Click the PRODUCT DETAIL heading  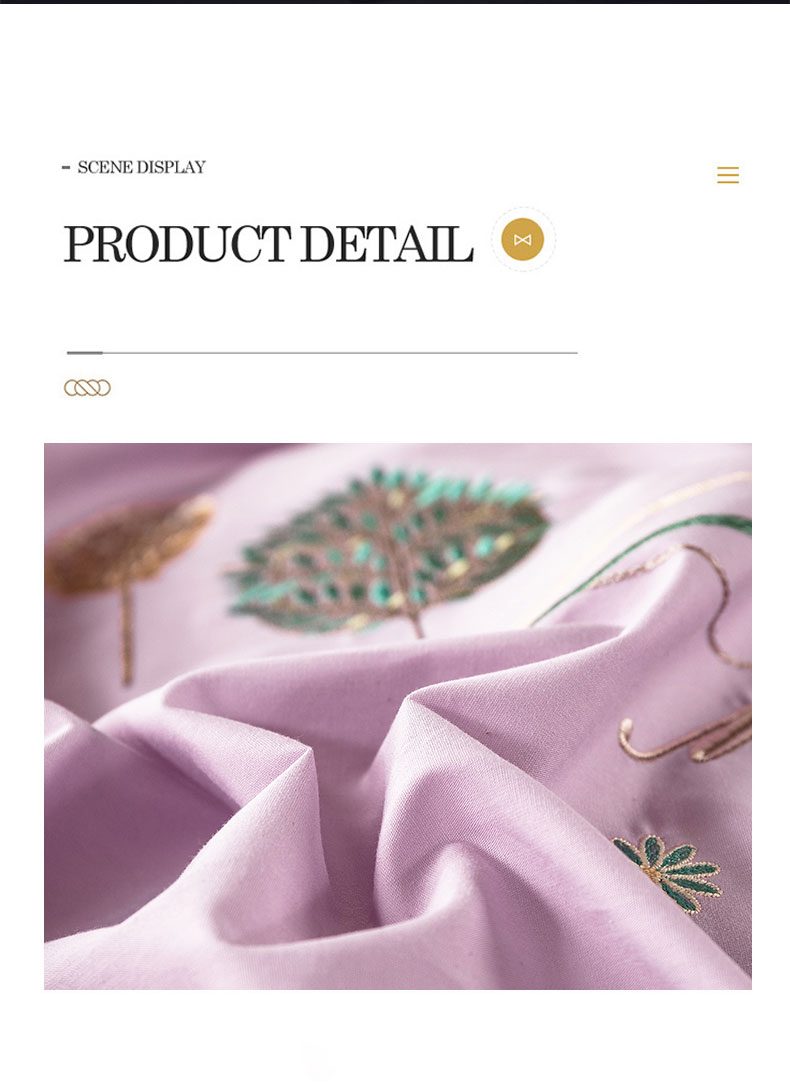pyautogui.click(x=268, y=244)
